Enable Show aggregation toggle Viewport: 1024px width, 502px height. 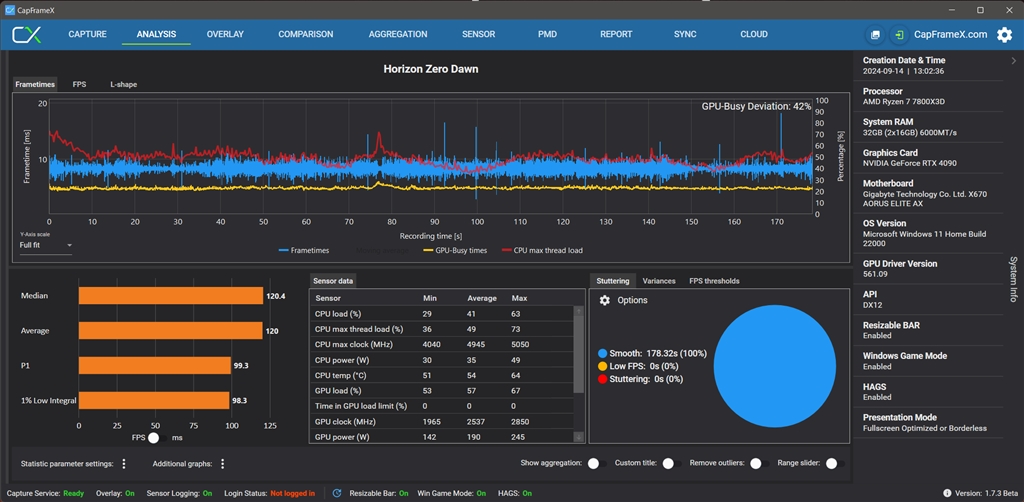tap(596, 464)
